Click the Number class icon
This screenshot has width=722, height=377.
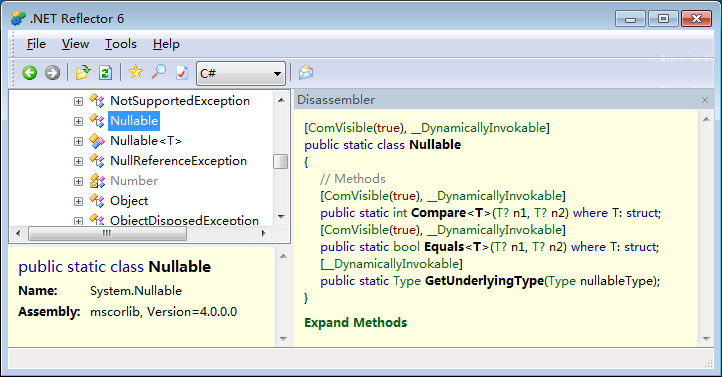[97, 181]
